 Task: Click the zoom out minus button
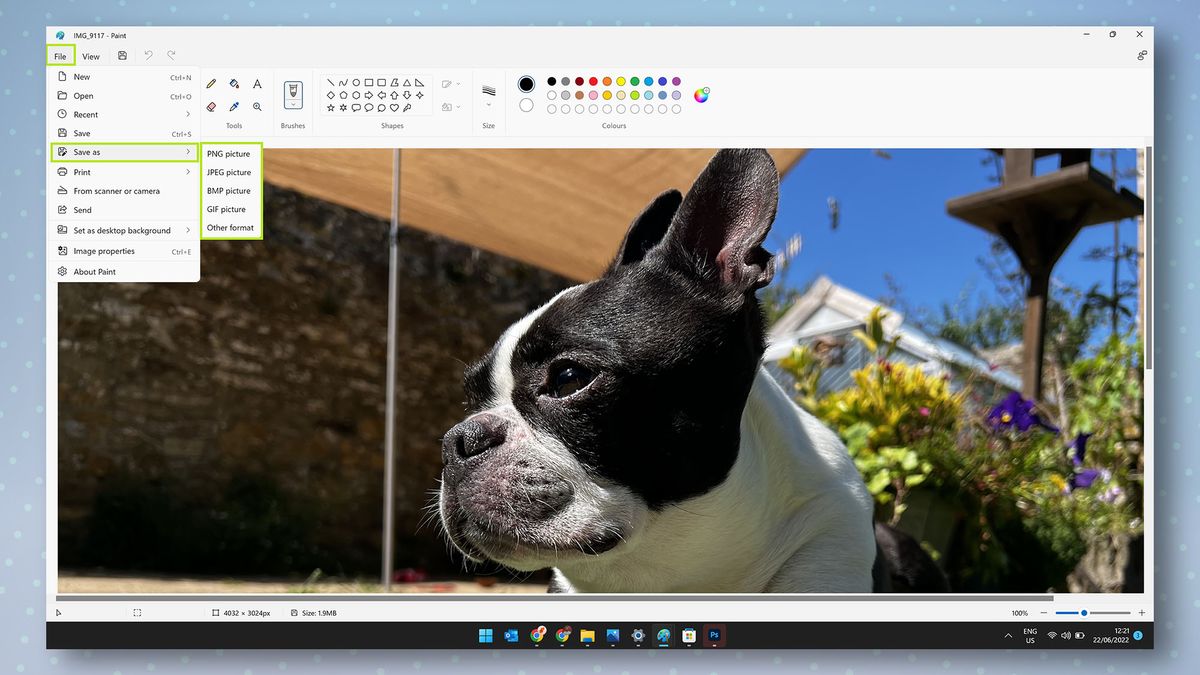coord(1046,613)
